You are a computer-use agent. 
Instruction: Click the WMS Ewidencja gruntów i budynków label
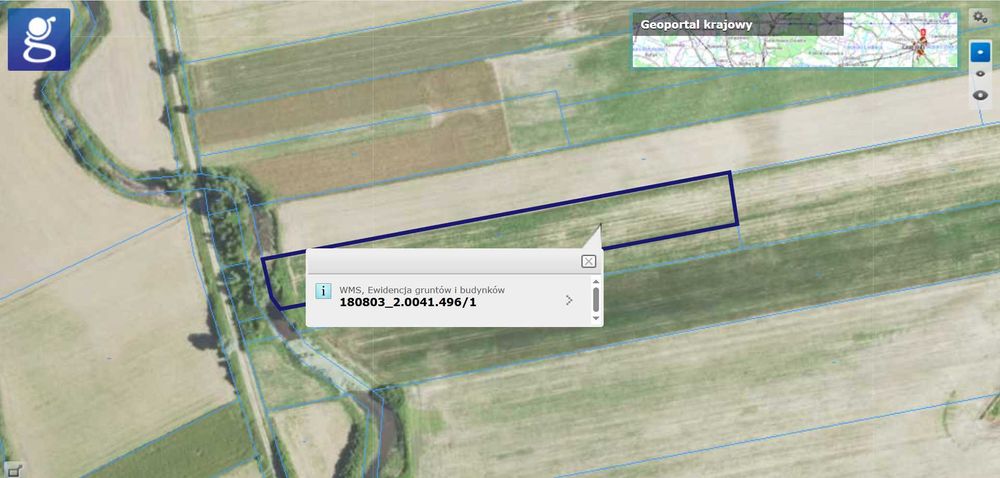pos(422,290)
